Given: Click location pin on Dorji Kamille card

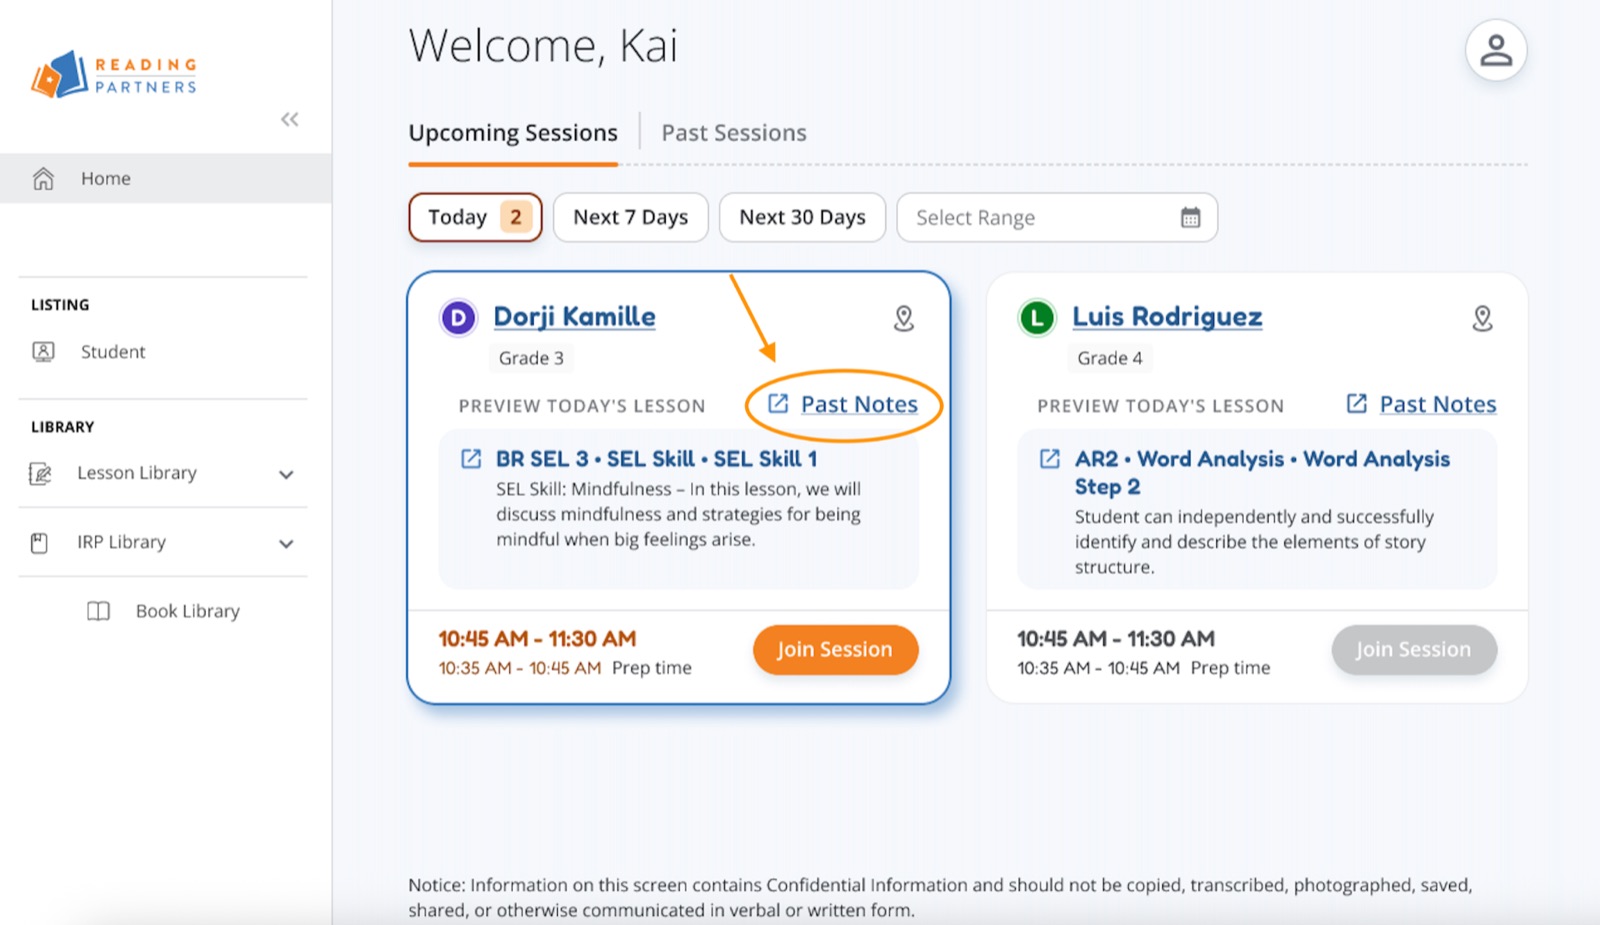Looking at the screenshot, I should tap(903, 318).
